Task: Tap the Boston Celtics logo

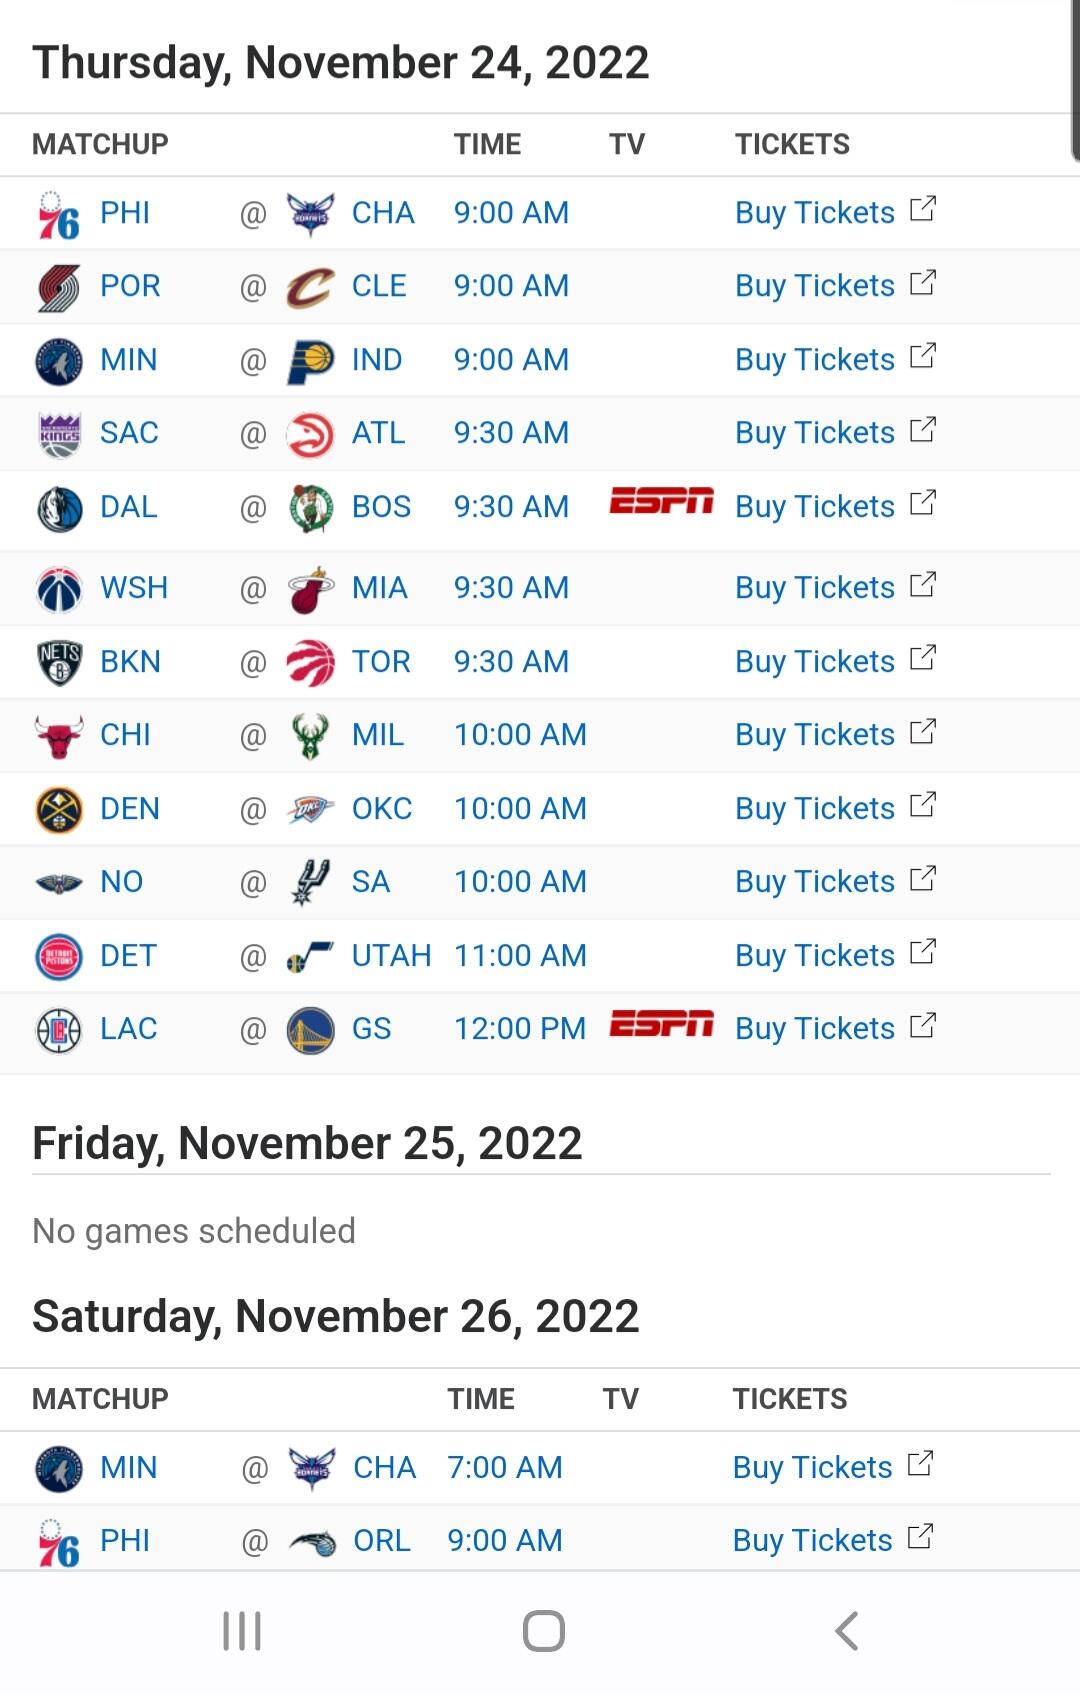Action: point(310,508)
